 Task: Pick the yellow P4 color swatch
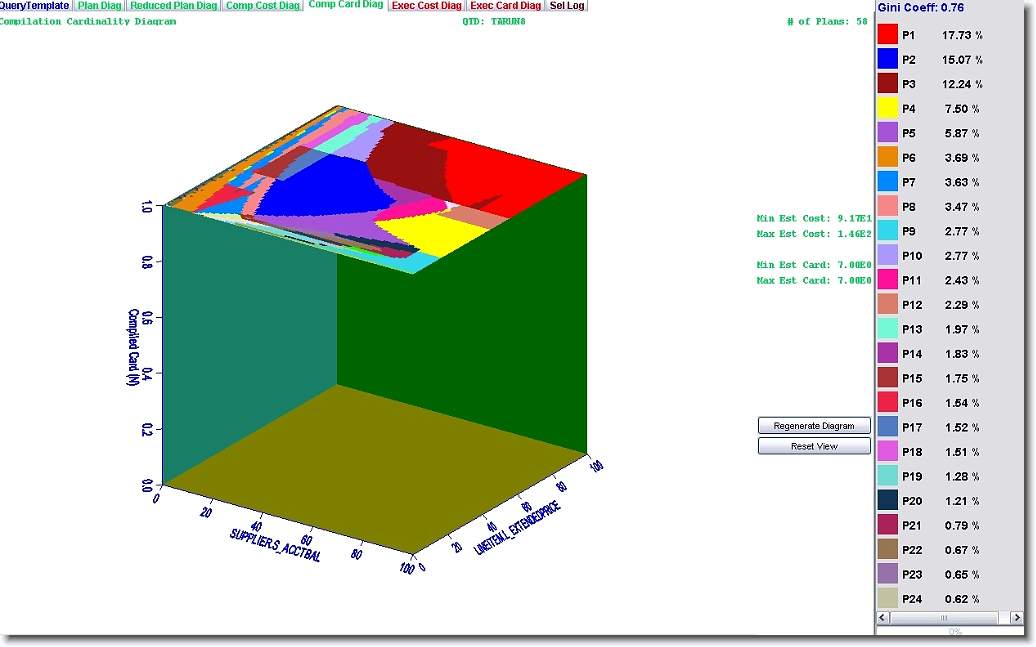(887, 108)
